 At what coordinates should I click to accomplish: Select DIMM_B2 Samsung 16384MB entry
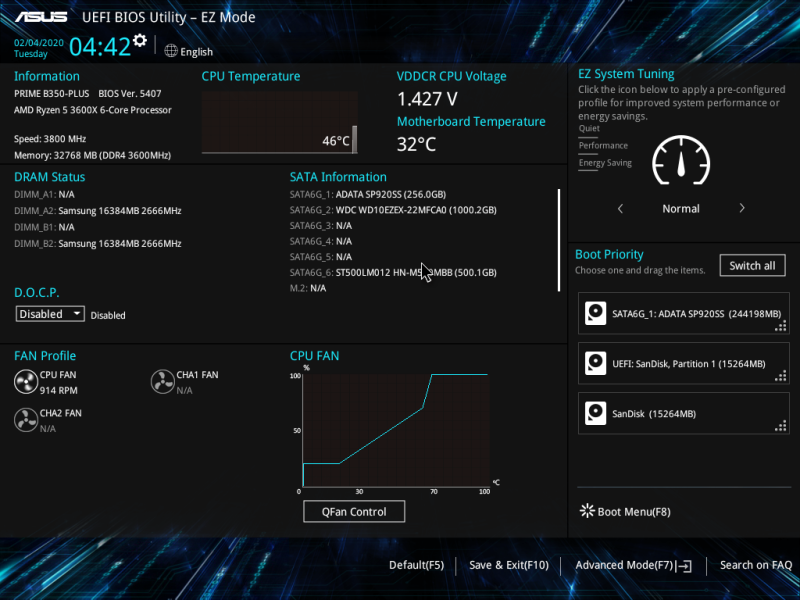97,244
